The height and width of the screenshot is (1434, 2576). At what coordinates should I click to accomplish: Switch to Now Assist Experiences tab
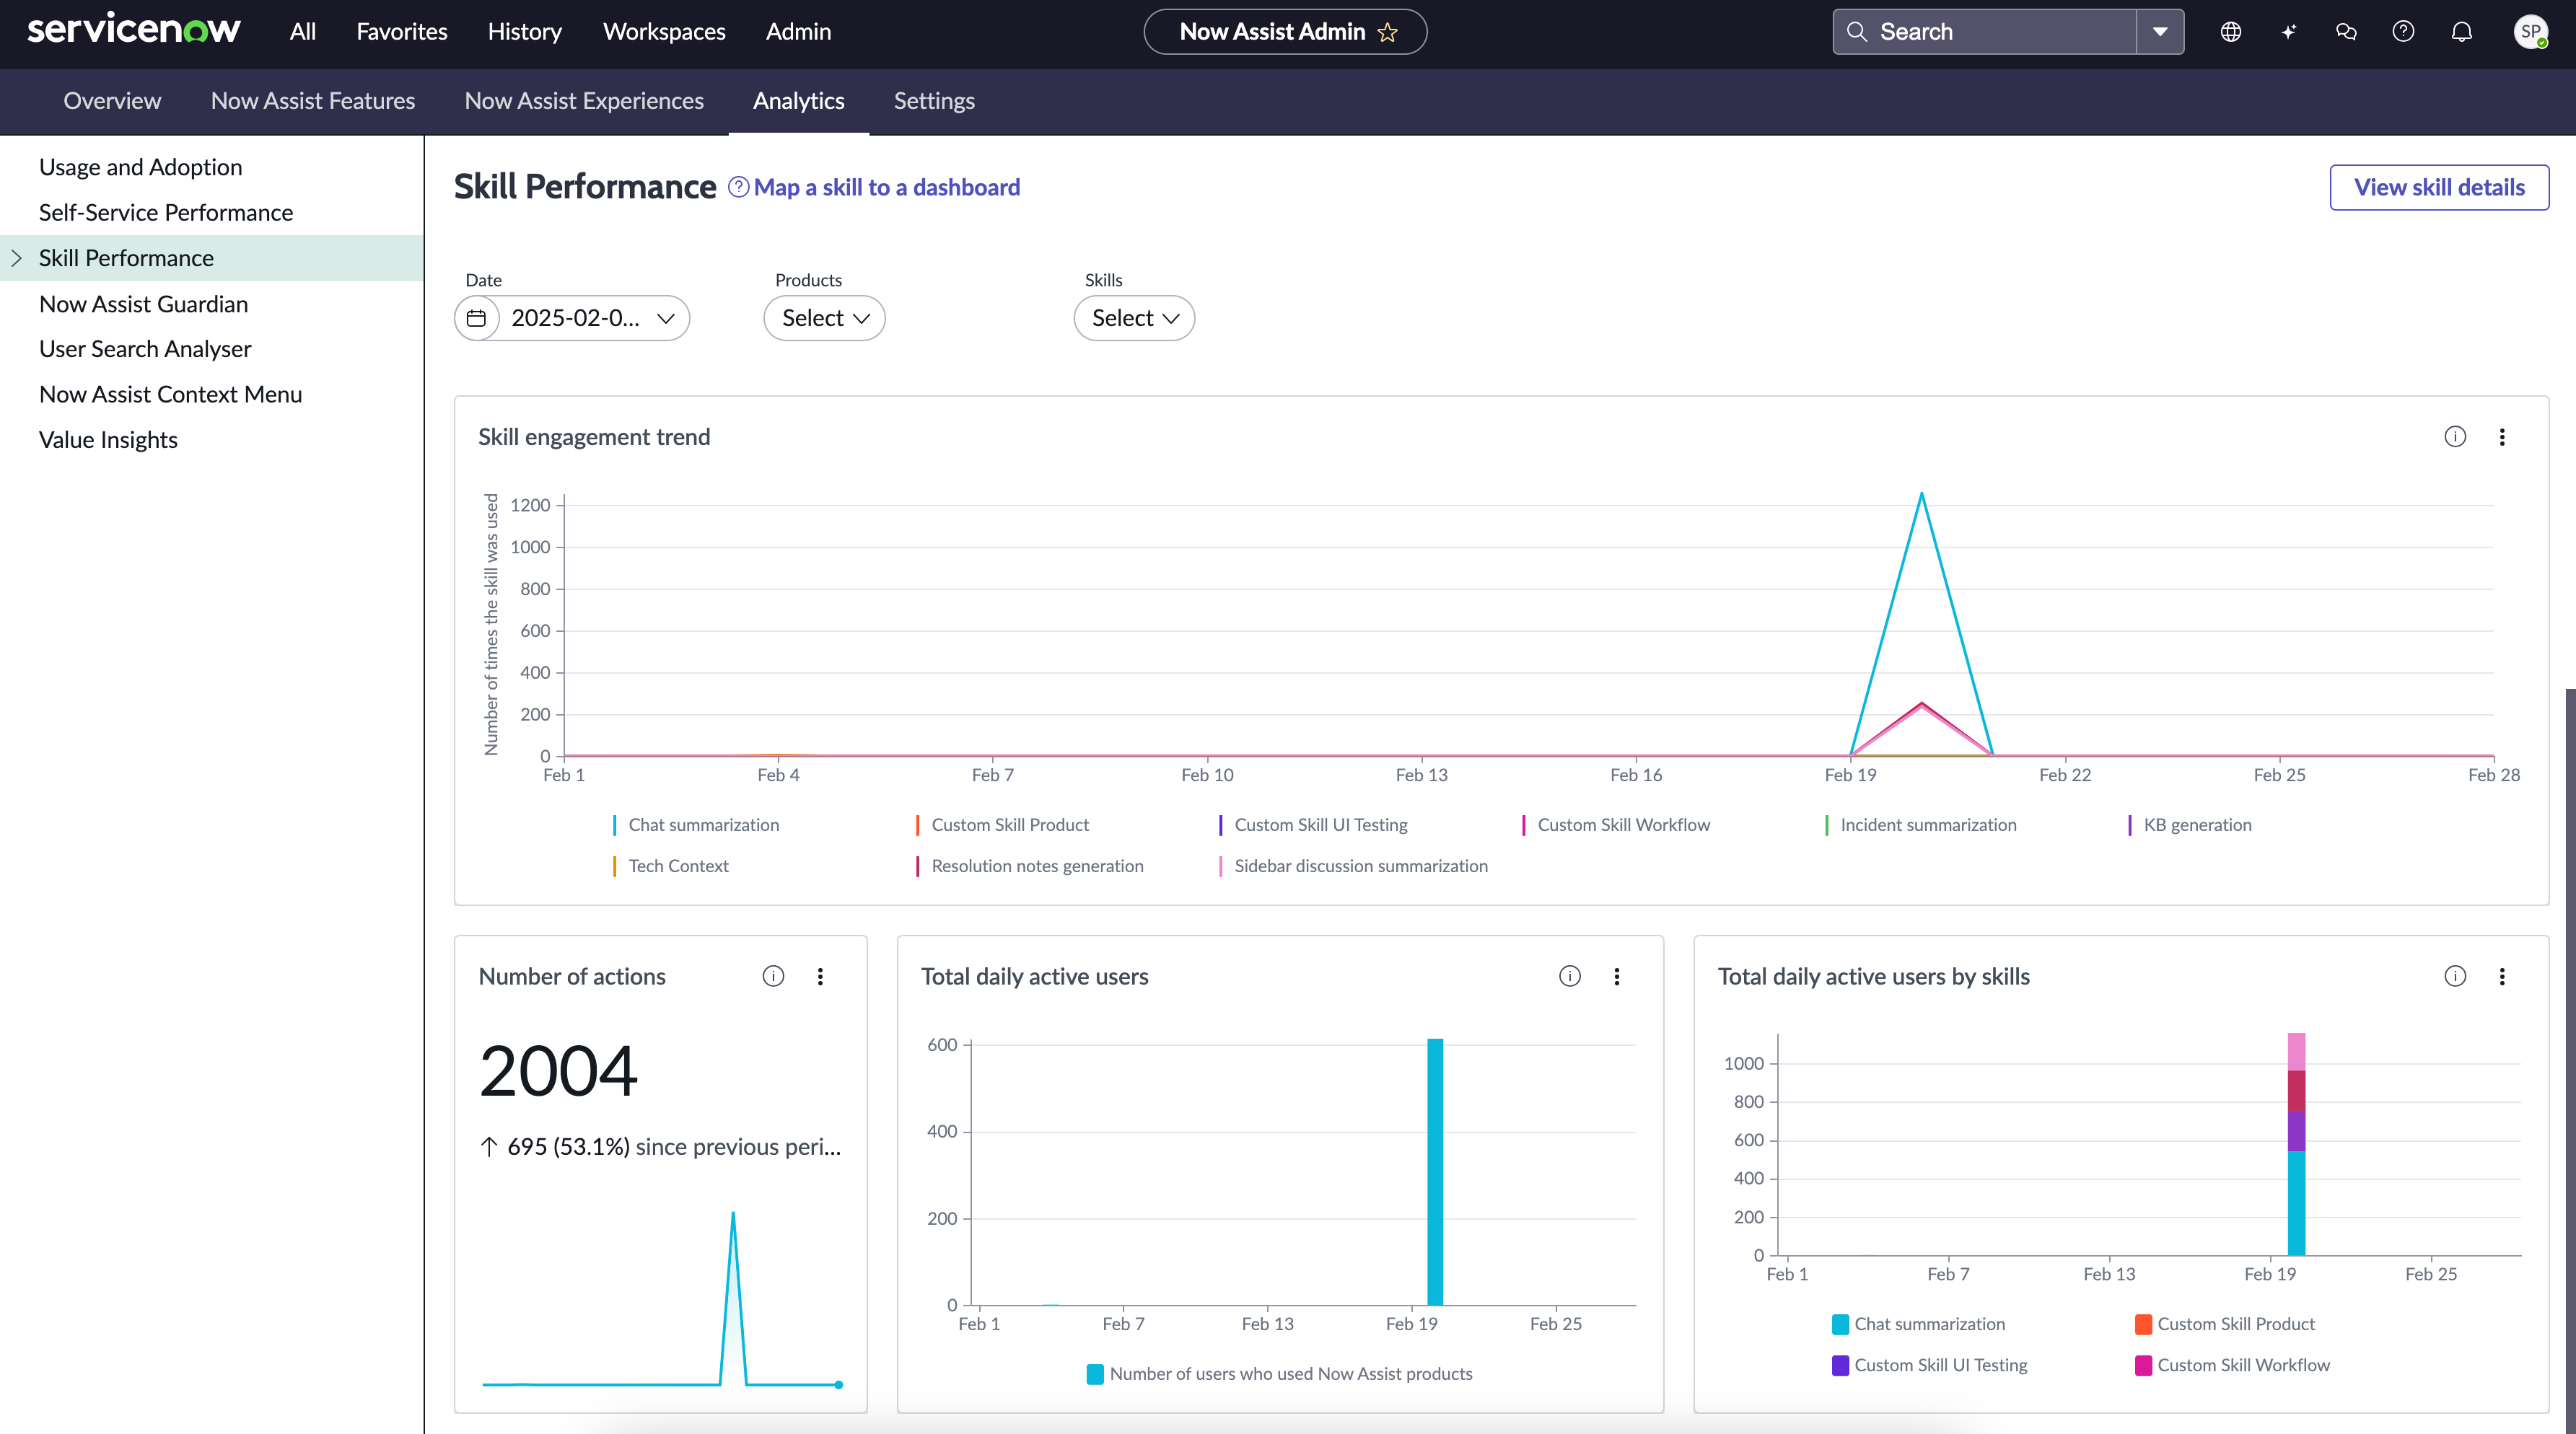(584, 101)
